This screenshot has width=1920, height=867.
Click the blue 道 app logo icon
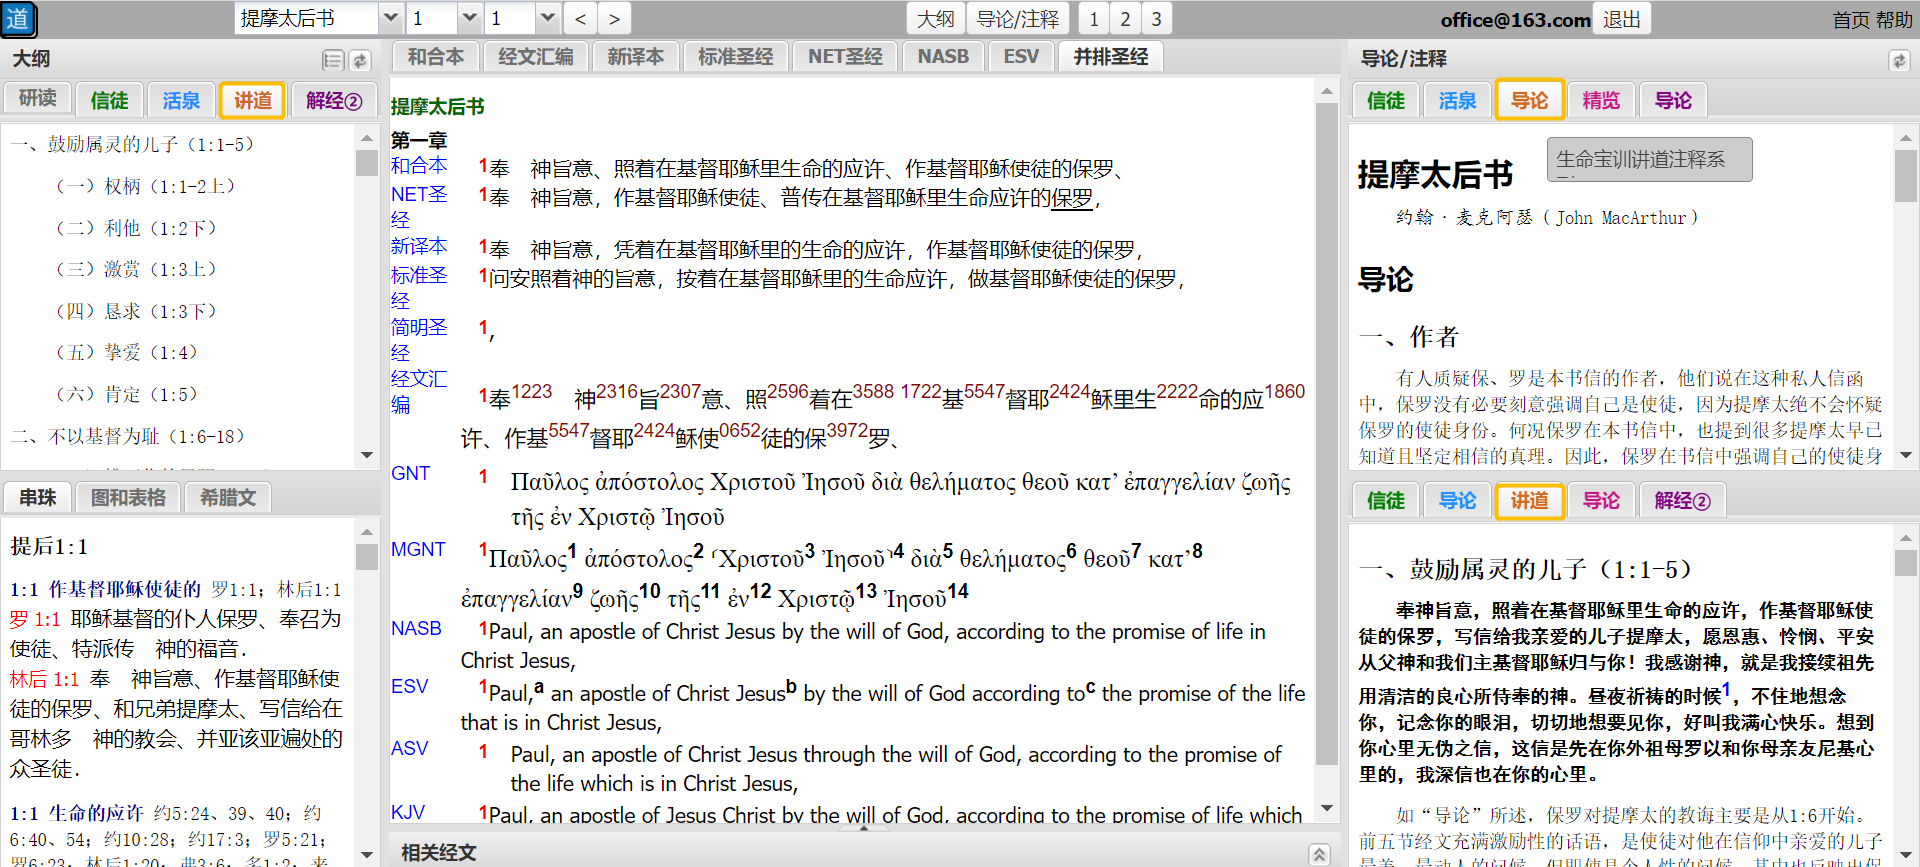click(18, 19)
